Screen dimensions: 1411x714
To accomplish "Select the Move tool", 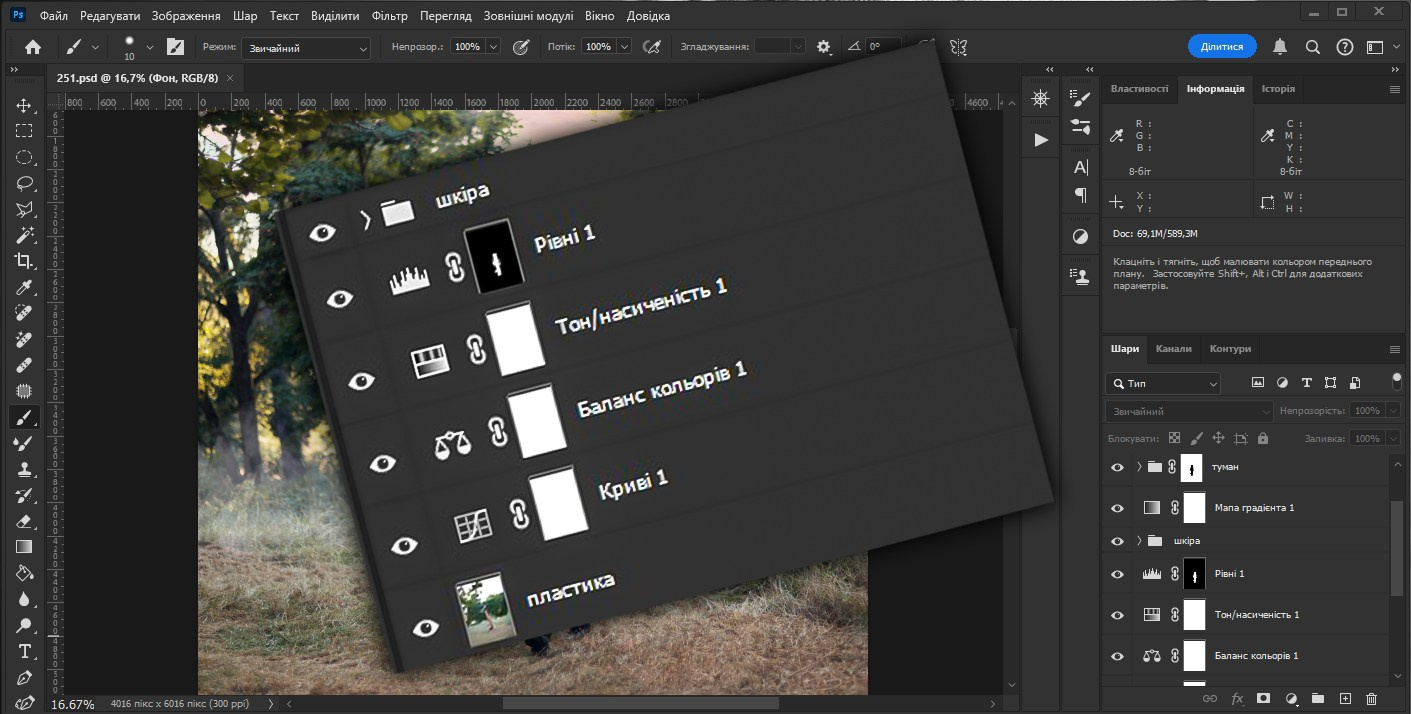I will click(24, 105).
